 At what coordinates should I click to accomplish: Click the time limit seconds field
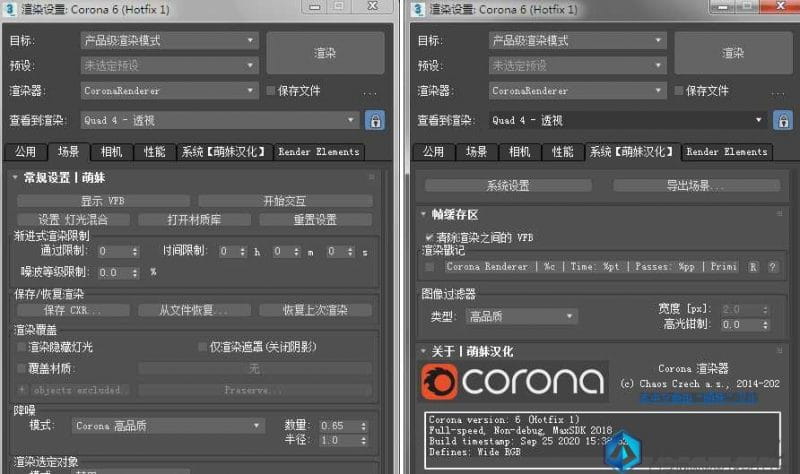[x=335, y=252]
